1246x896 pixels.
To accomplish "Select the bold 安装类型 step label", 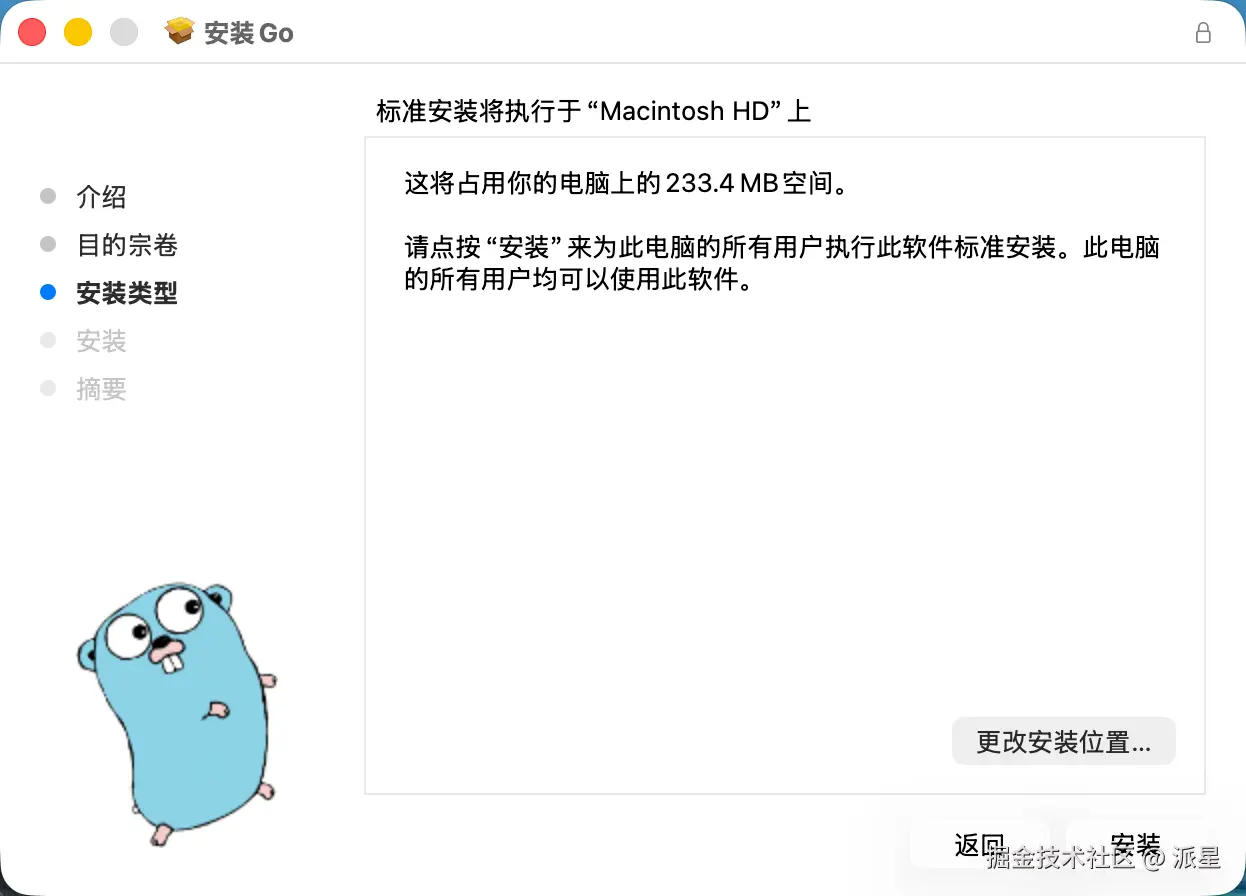I will point(127,293).
